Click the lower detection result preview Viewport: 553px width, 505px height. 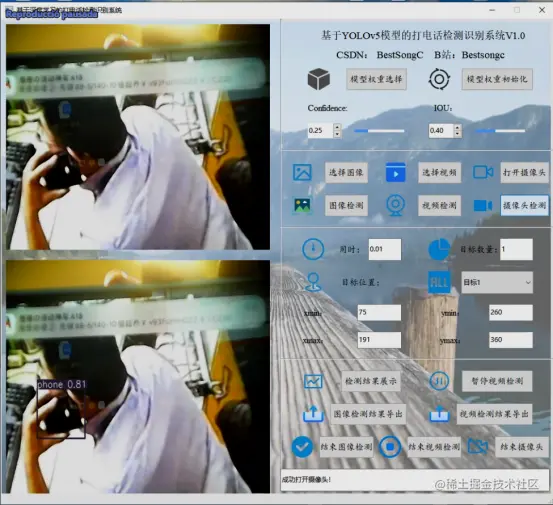pyautogui.click(x=138, y=377)
